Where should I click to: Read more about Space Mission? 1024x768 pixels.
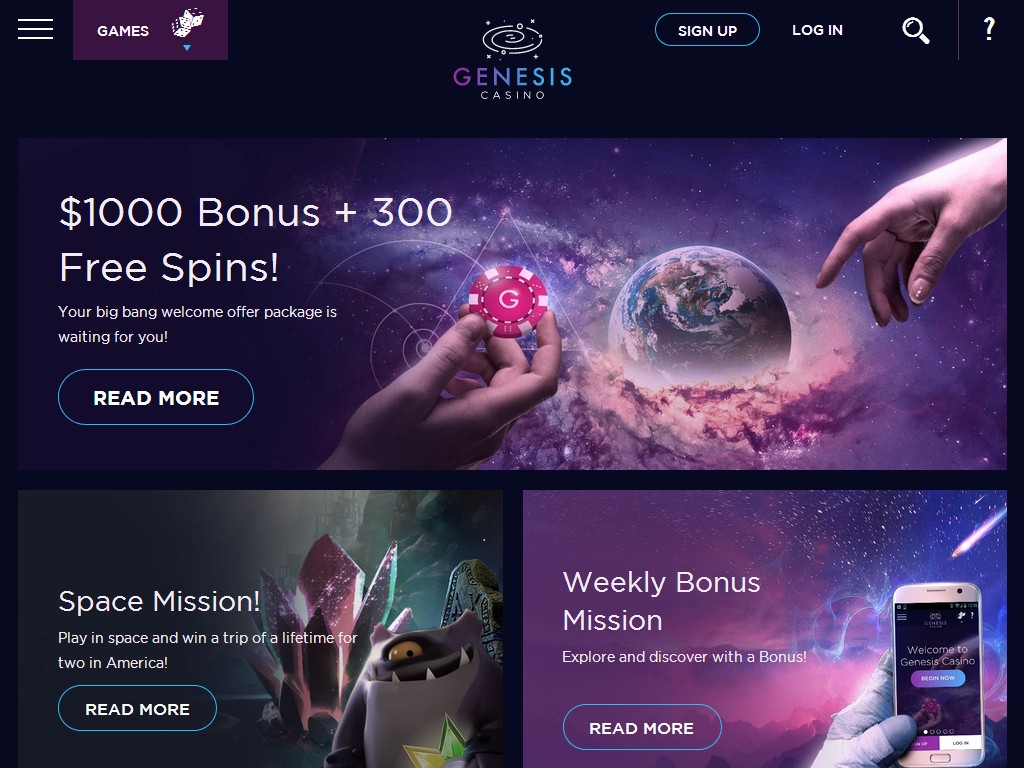[137, 709]
